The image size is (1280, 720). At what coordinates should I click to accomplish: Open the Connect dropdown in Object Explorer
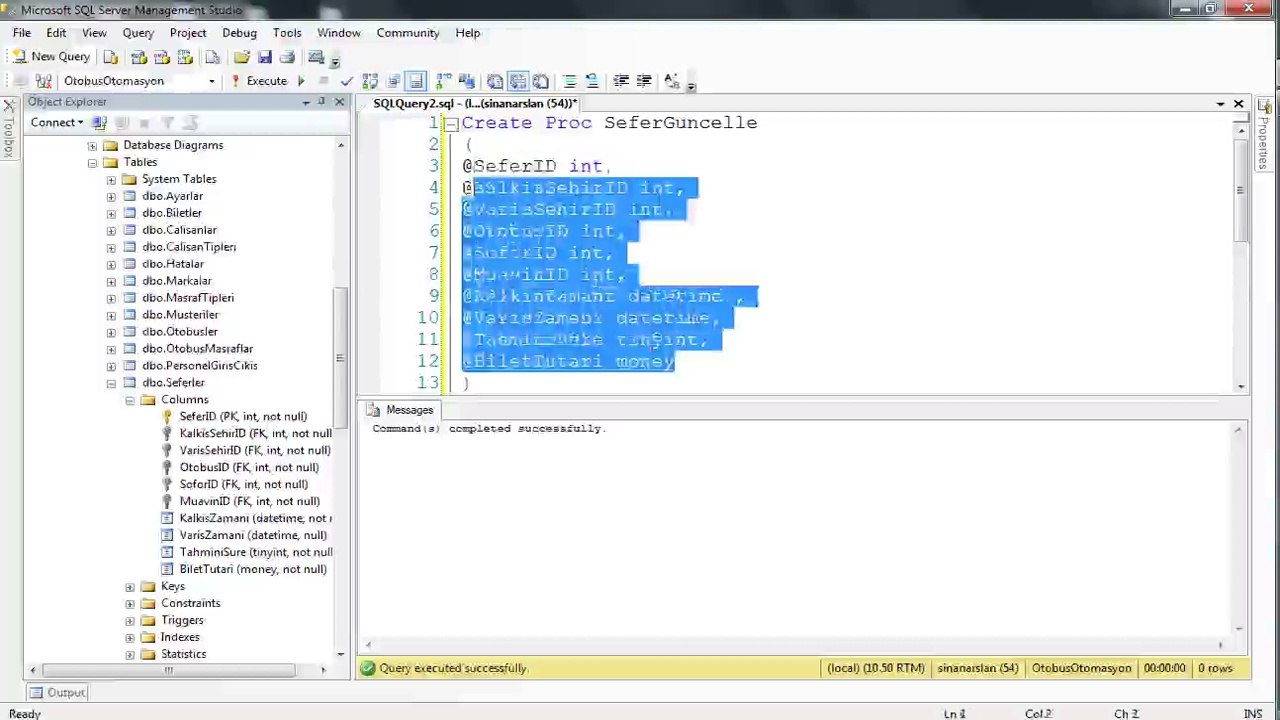[x=57, y=123]
